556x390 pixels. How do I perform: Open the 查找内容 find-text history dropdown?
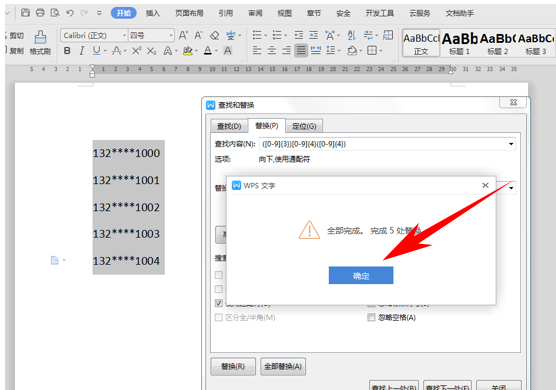pyautogui.click(x=511, y=144)
